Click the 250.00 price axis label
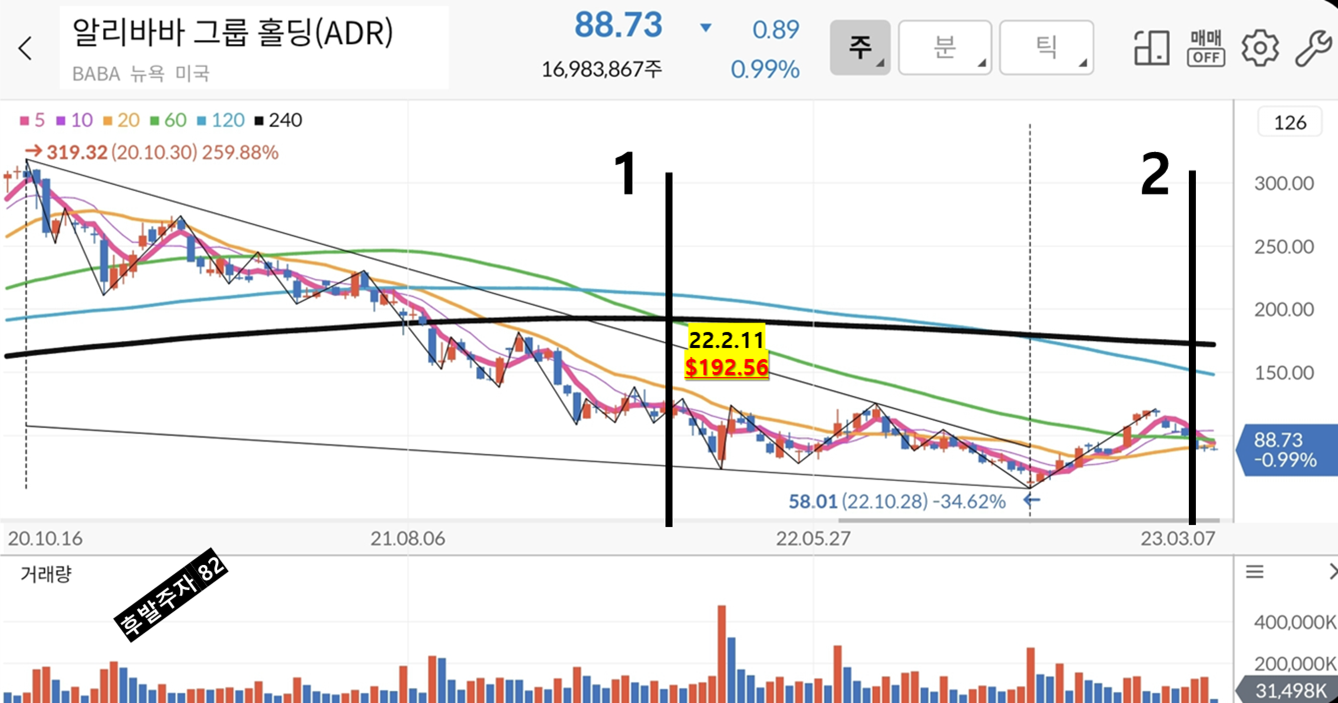The height and width of the screenshot is (703, 1338). [1284, 246]
